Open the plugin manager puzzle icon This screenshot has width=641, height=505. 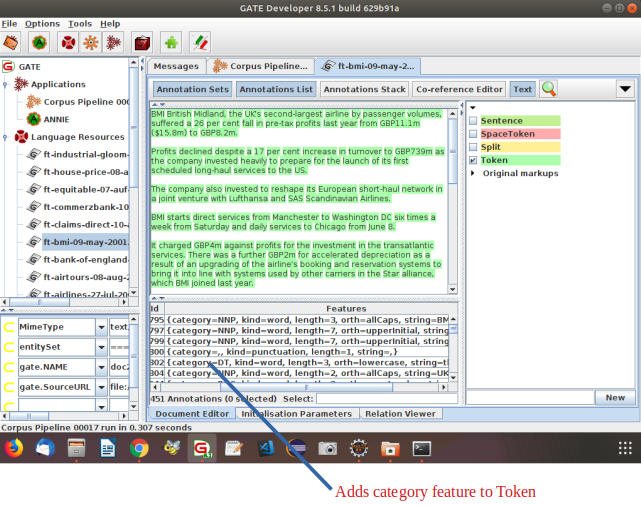coord(171,43)
